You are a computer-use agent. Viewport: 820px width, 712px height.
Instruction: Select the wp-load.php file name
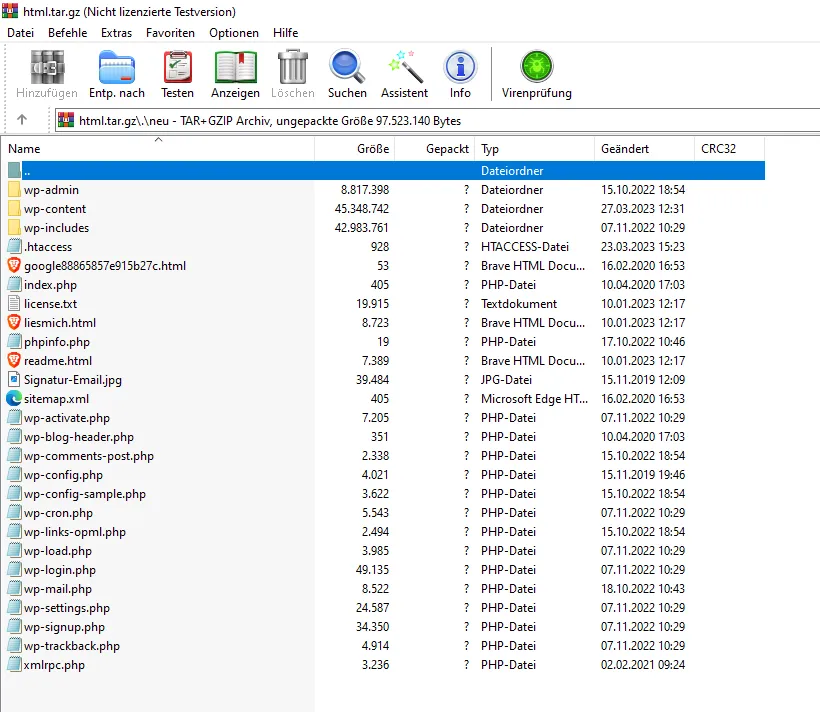tap(58, 550)
